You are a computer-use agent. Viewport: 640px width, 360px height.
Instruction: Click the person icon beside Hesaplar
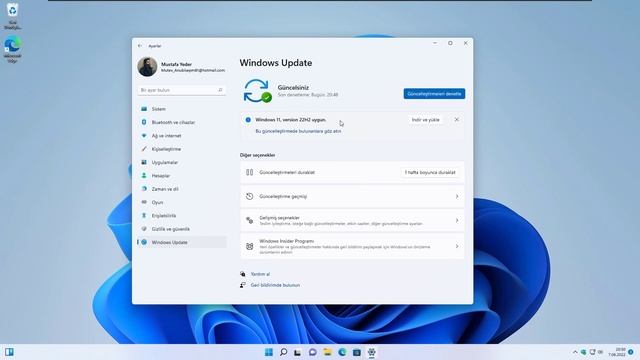(144, 176)
